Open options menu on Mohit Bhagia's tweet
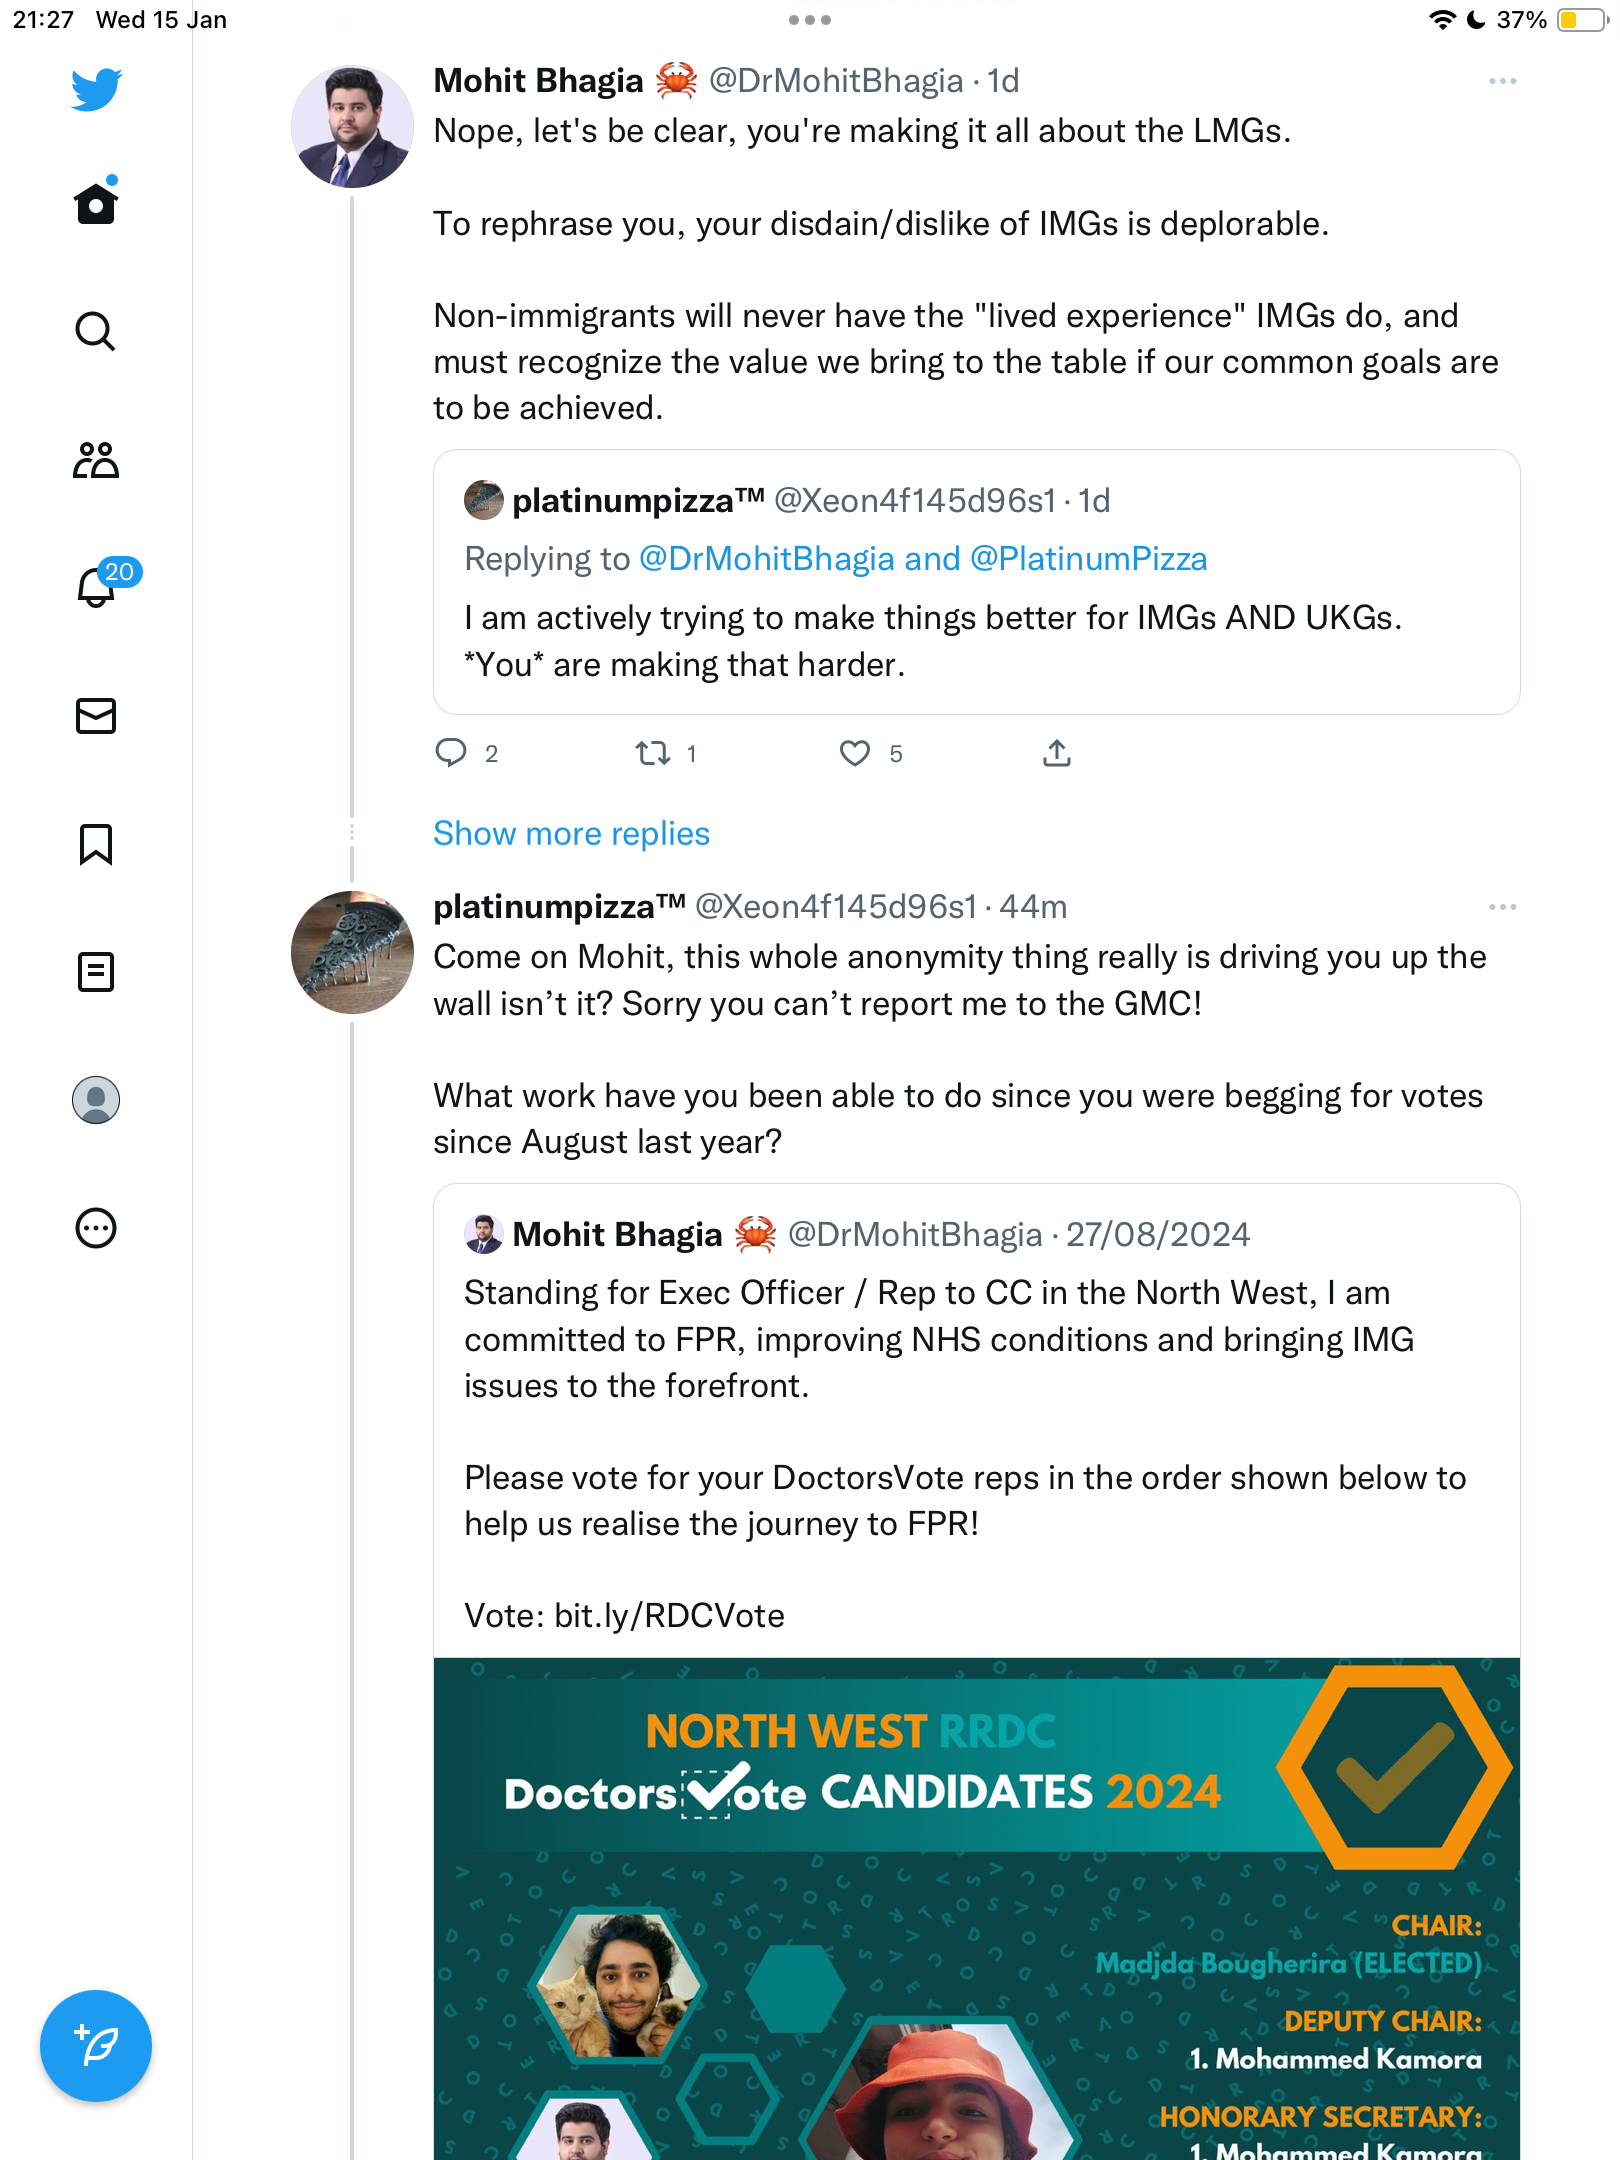 tap(1502, 81)
